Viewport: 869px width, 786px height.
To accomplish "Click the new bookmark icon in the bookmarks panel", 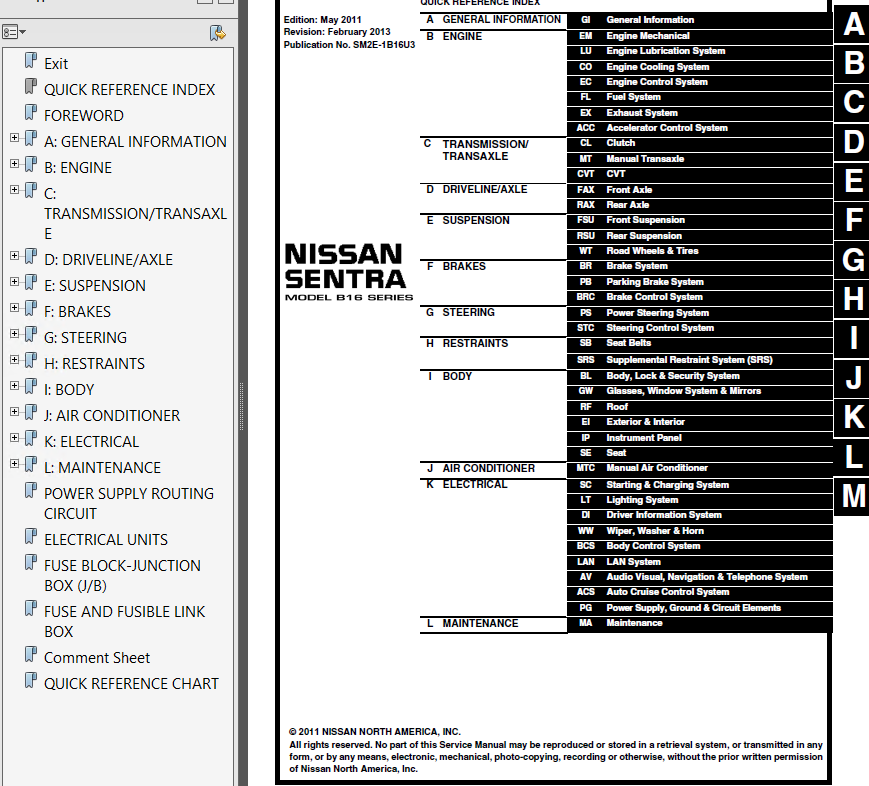I will click(x=217, y=33).
